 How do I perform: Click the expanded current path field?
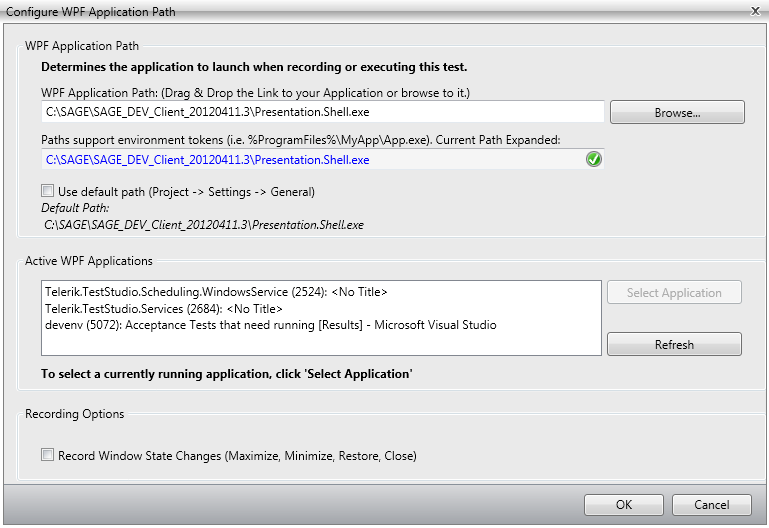click(310, 159)
